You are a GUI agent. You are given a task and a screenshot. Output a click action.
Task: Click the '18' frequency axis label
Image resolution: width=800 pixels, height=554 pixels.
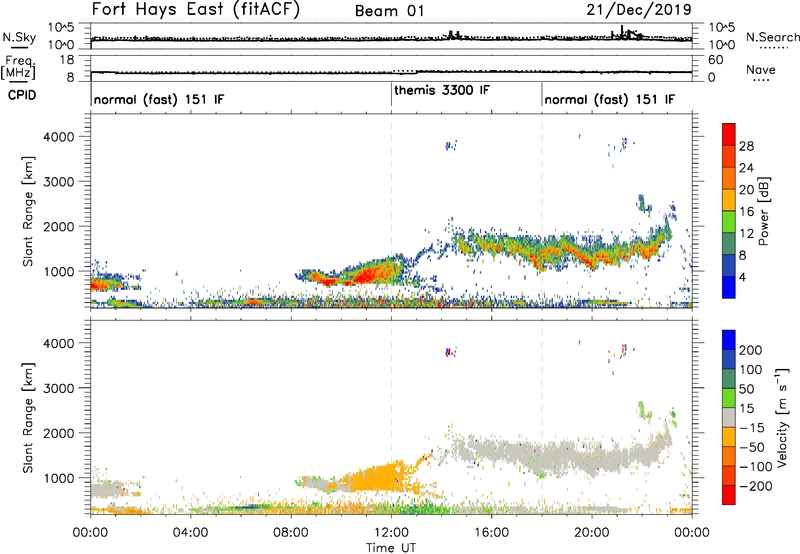point(67,60)
